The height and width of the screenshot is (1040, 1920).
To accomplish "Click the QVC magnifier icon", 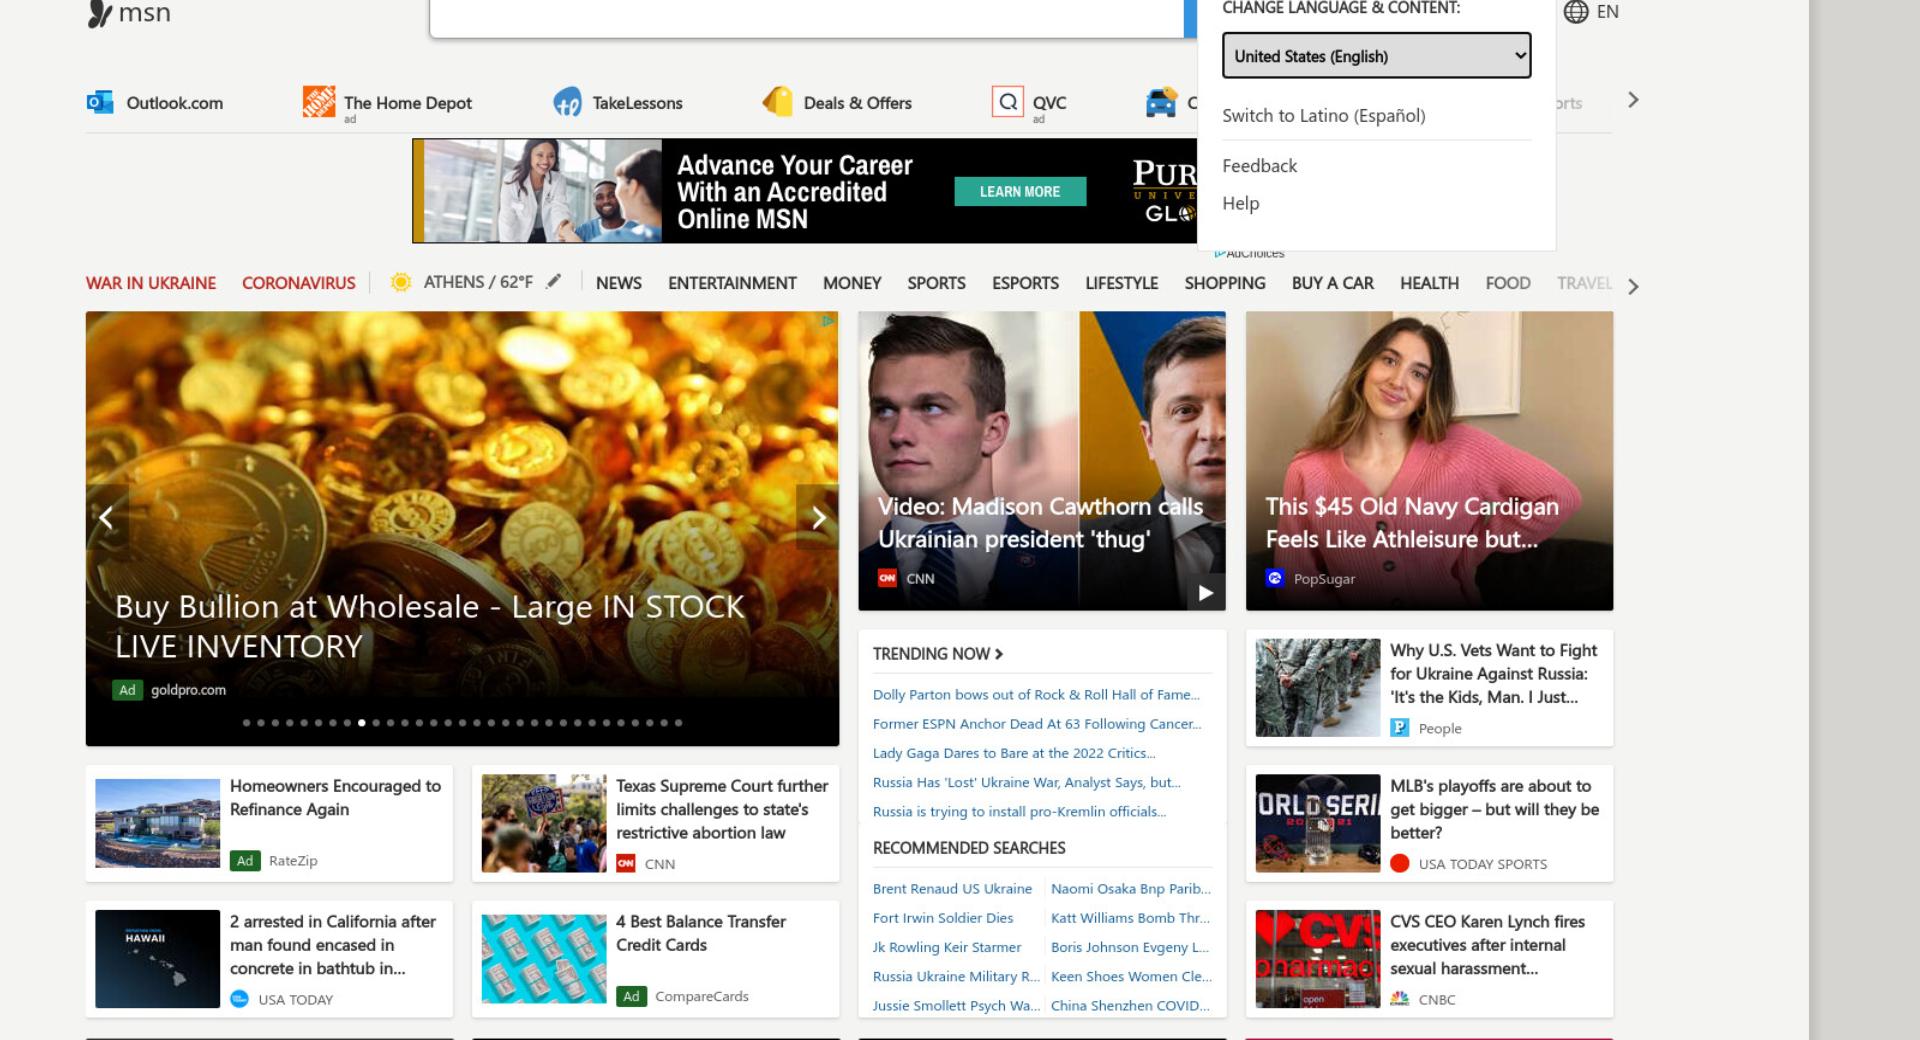I will tap(1007, 101).
